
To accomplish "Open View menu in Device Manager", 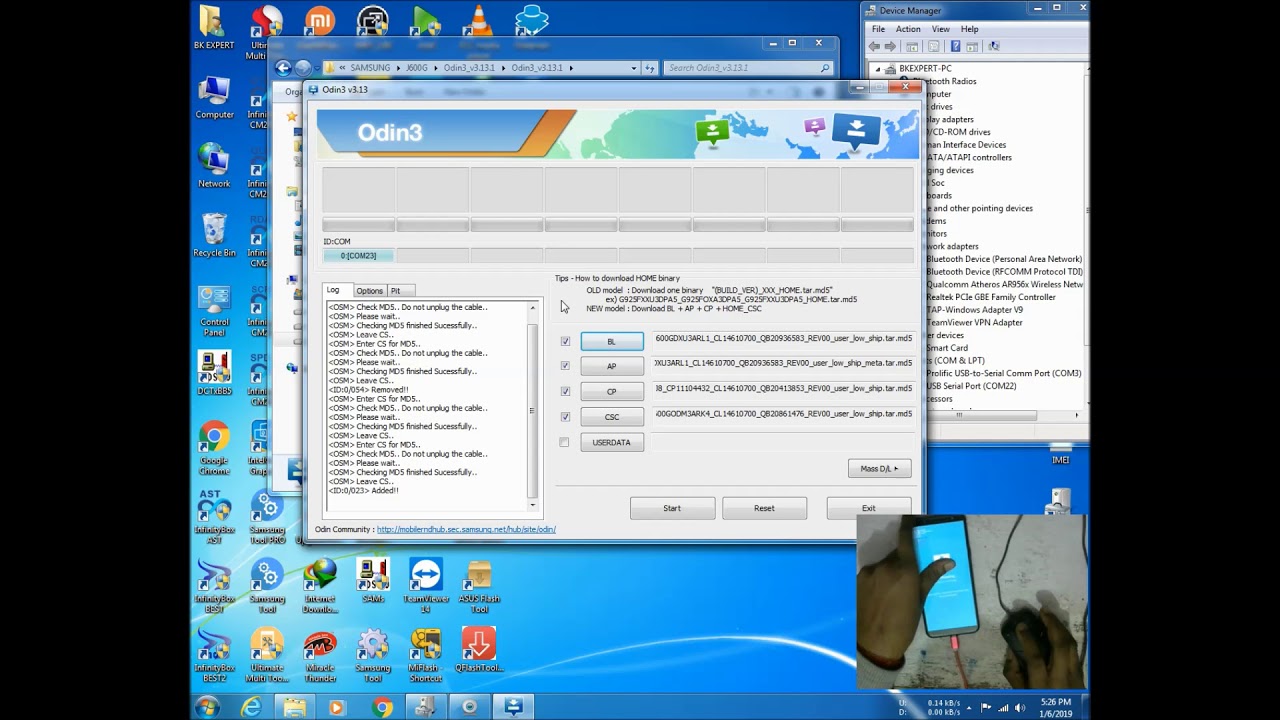I will coord(941,29).
